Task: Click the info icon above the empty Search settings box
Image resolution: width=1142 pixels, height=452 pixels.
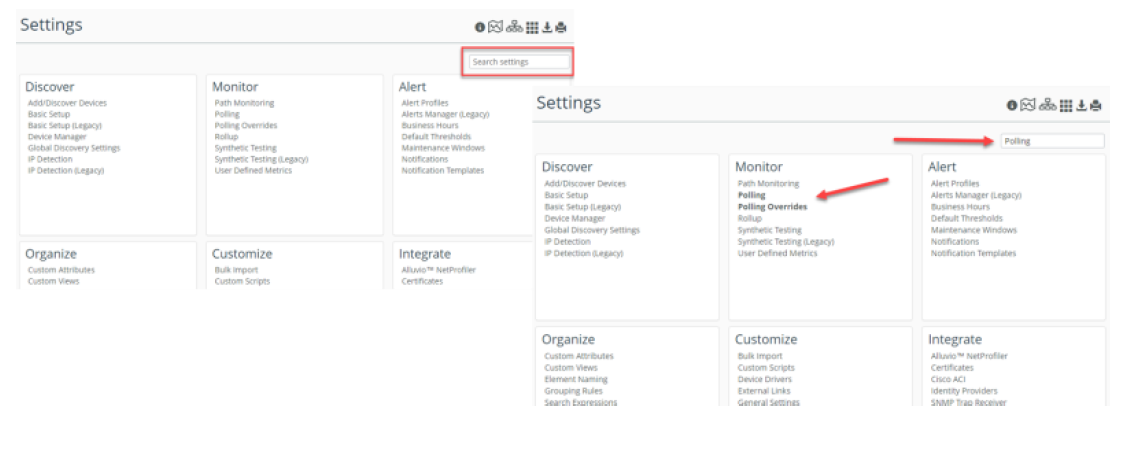Action: tap(479, 27)
